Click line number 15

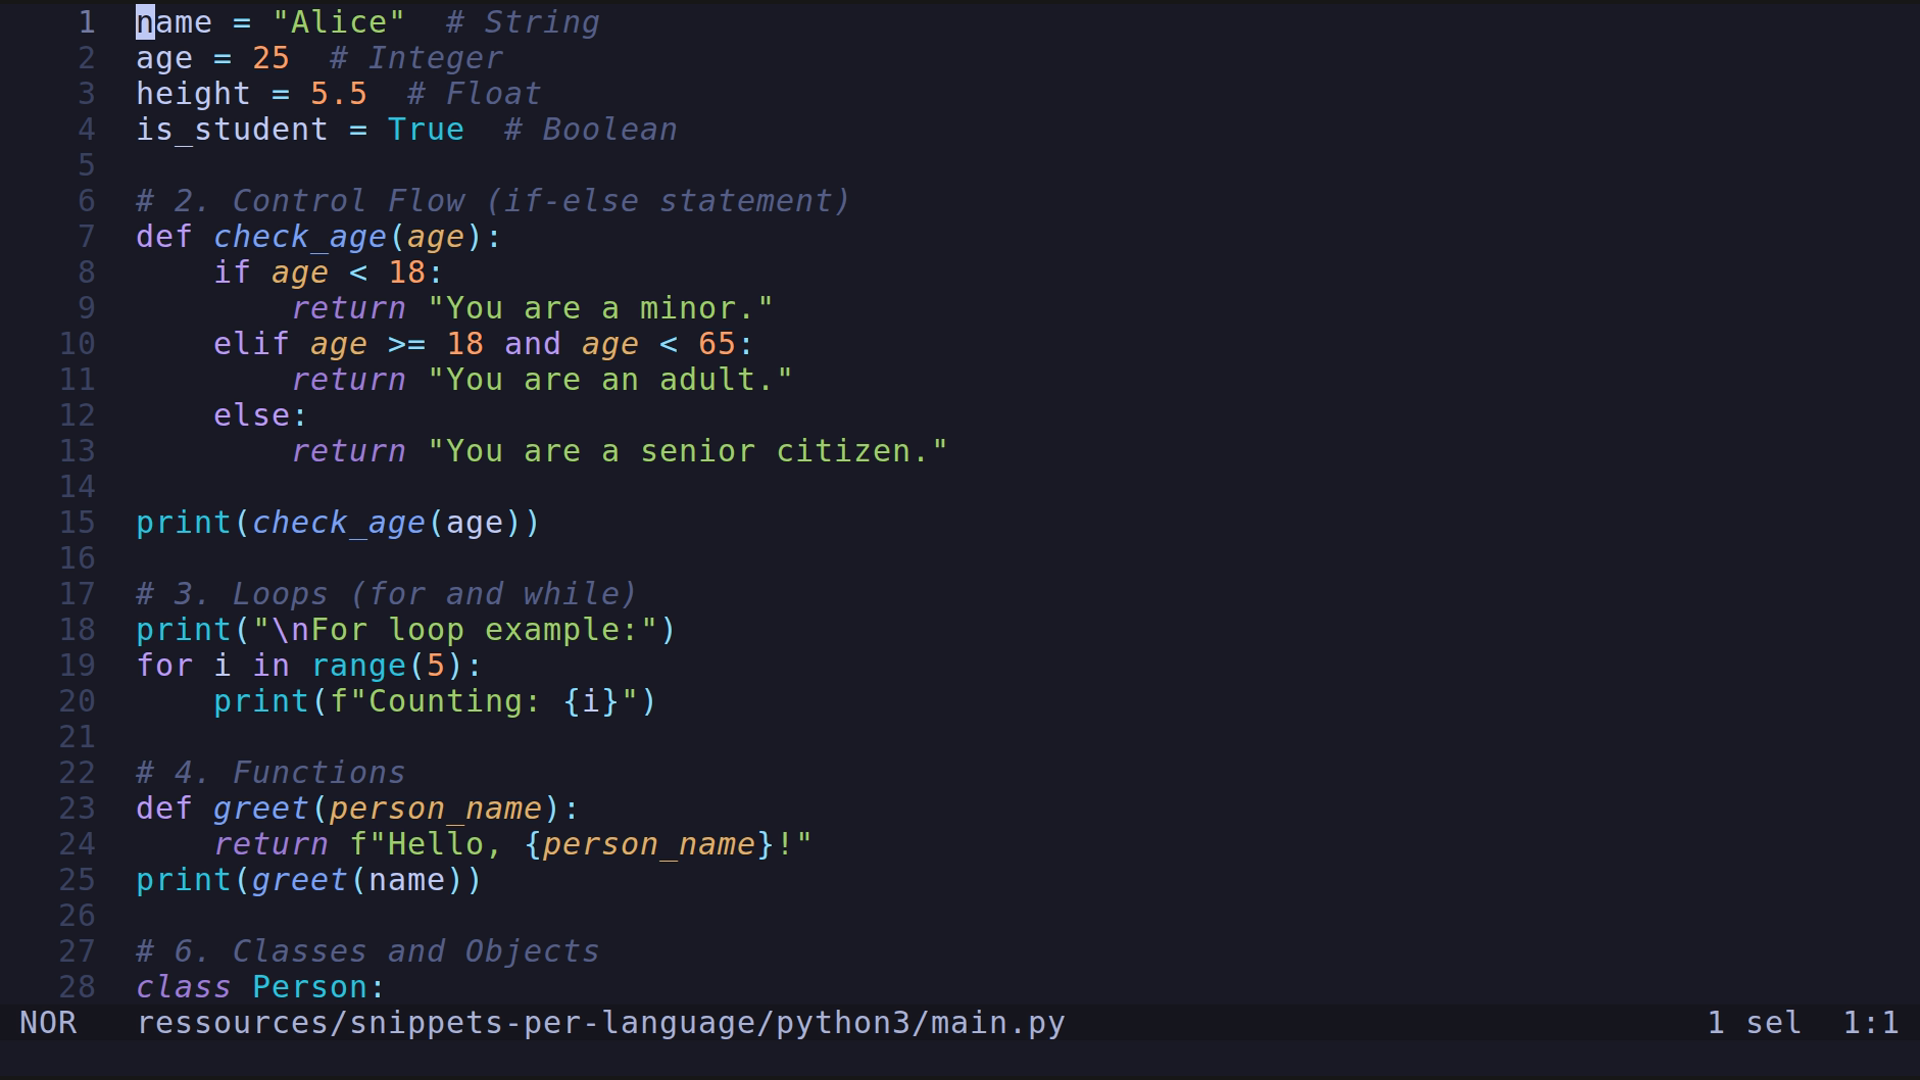tap(76, 521)
